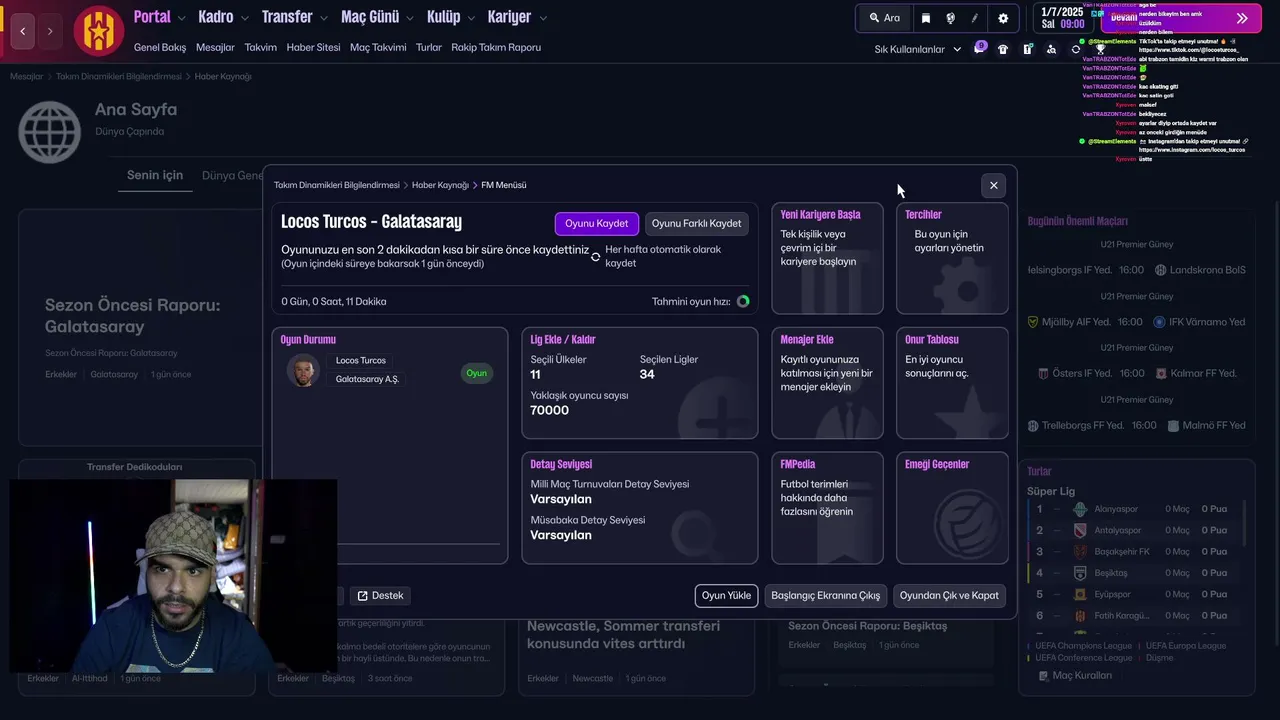Click Başlangıç Ekranına Çıkış button
The width and height of the screenshot is (1280, 720).
pyautogui.click(x=826, y=595)
